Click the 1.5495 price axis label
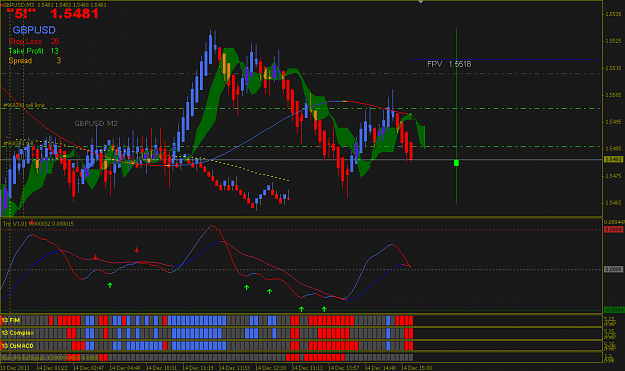Viewport: 625px width, 371px height. (x=613, y=122)
